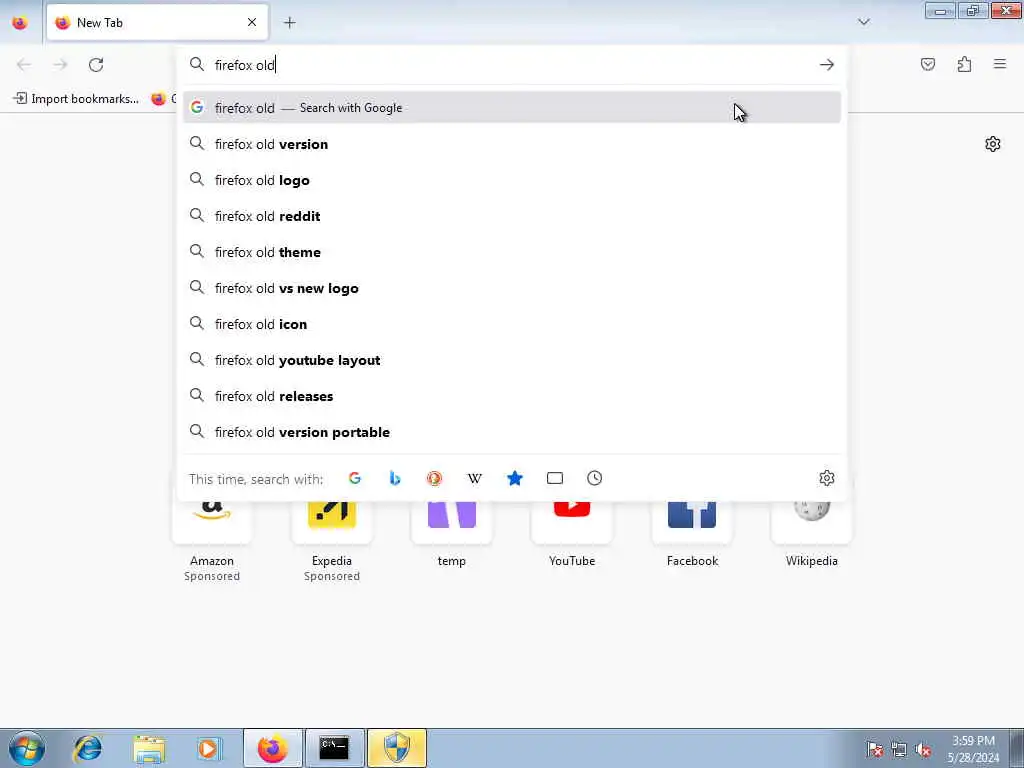The width and height of the screenshot is (1024, 768).
Task: Search bookmarks with the star icon
Action: 515,478
